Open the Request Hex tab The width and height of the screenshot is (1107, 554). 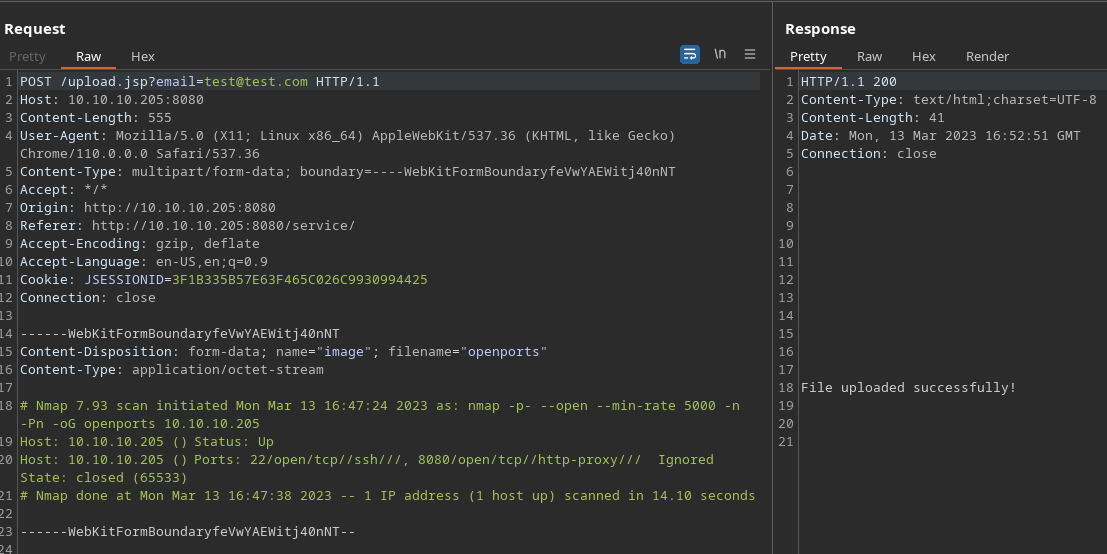coord(143,57)
